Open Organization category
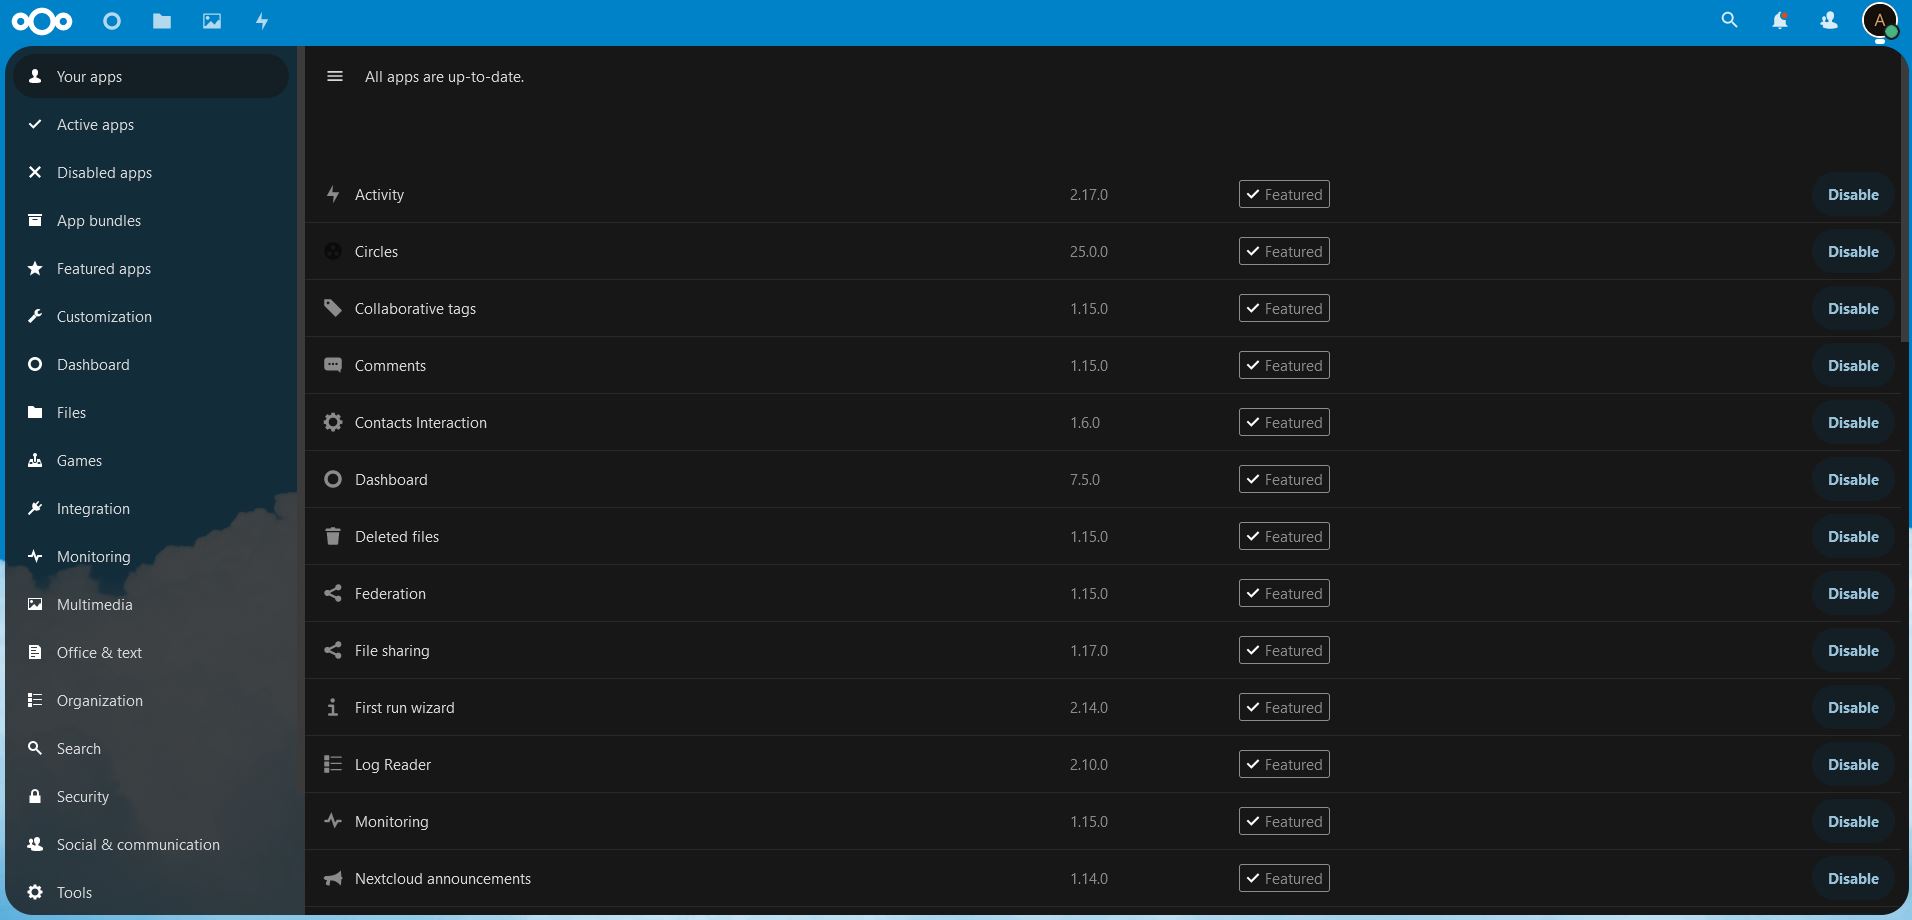 (x=150, y=700)
